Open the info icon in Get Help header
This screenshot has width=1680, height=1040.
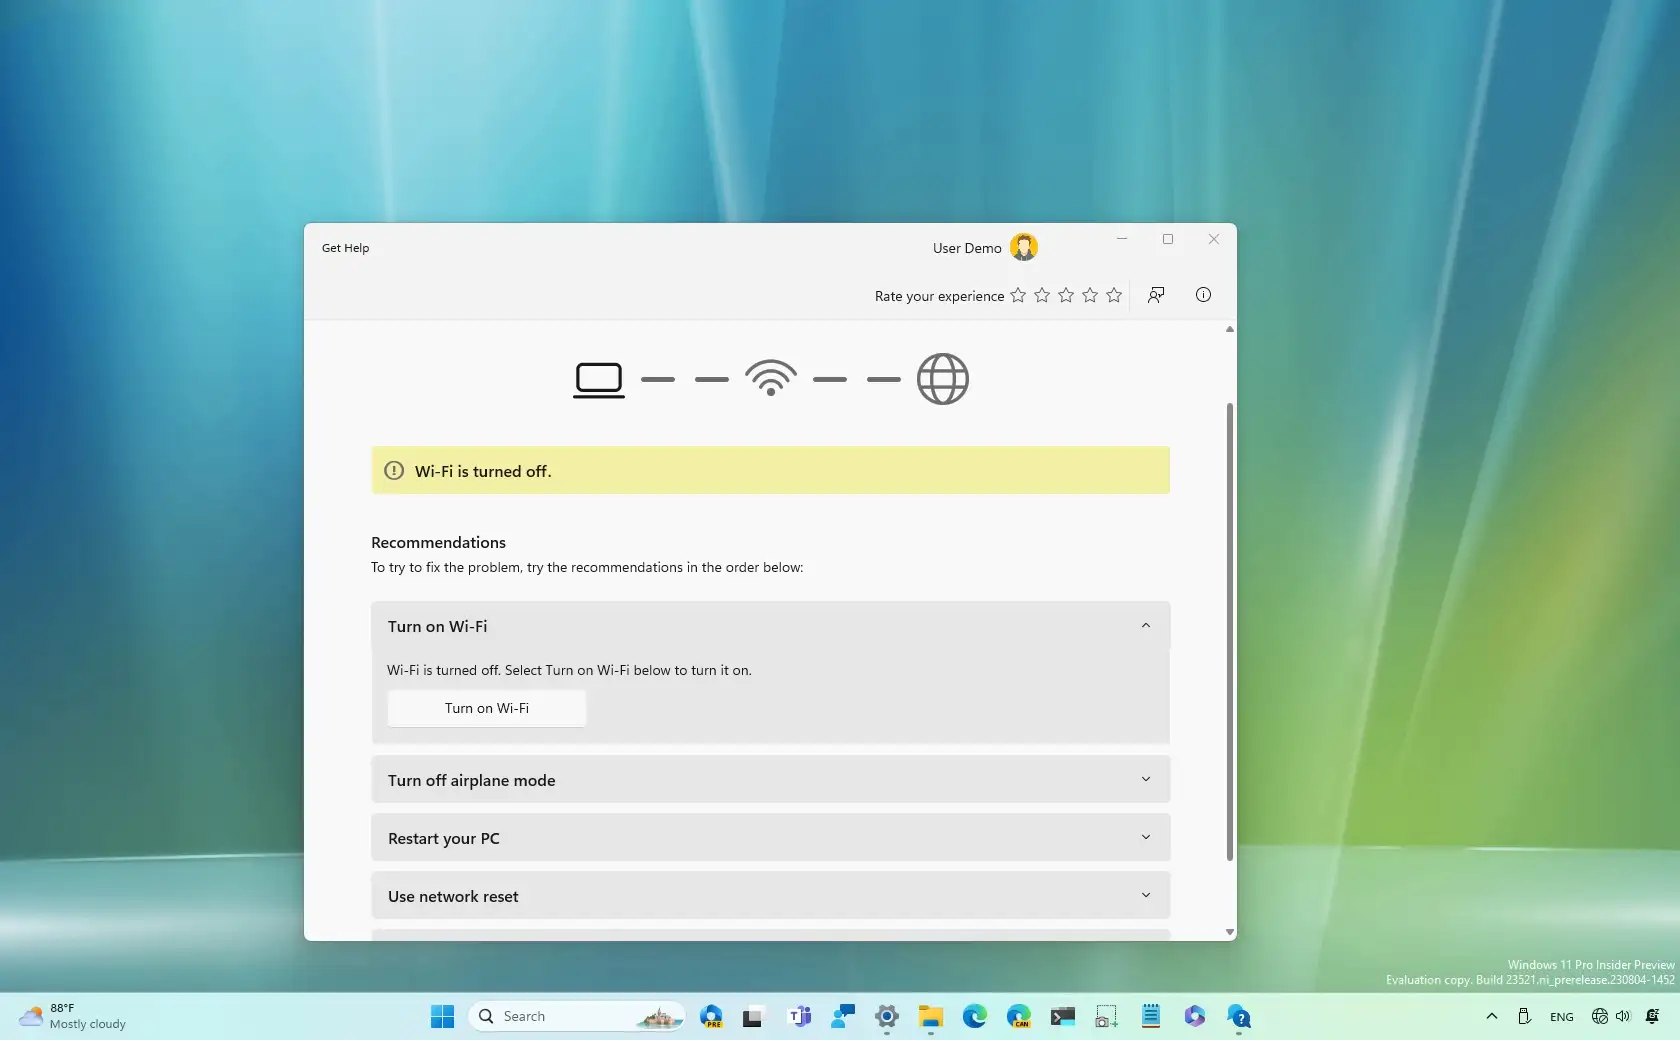coord(1203,295)
